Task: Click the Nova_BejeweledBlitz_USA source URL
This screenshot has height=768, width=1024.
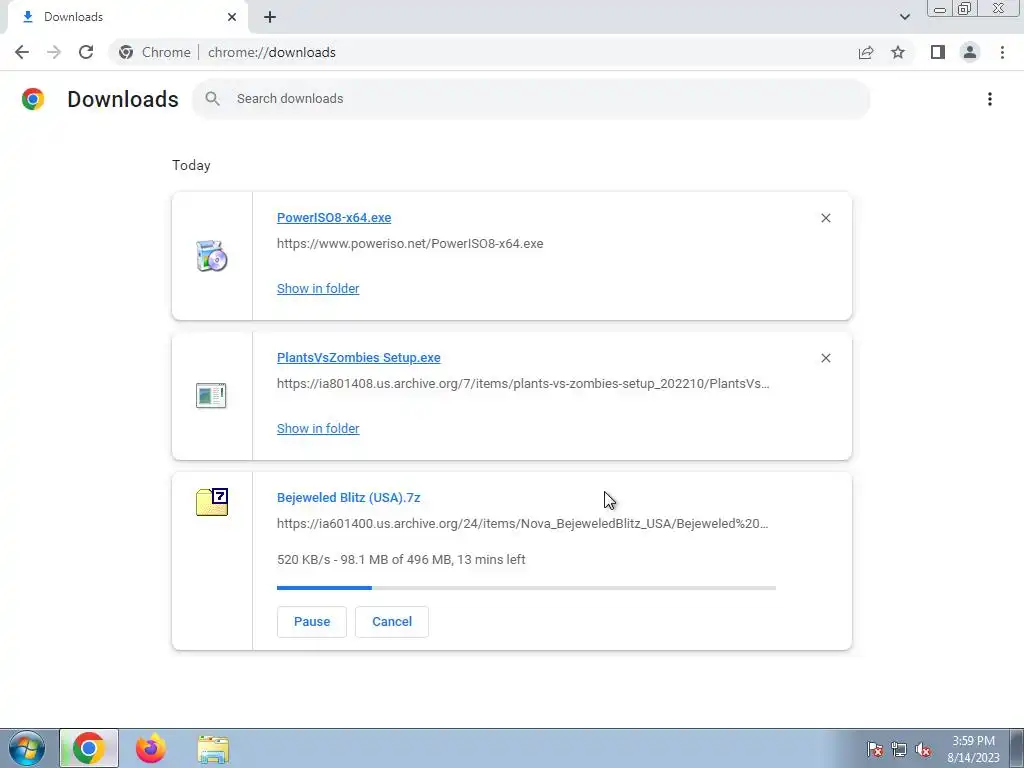Action: point(522,523)
